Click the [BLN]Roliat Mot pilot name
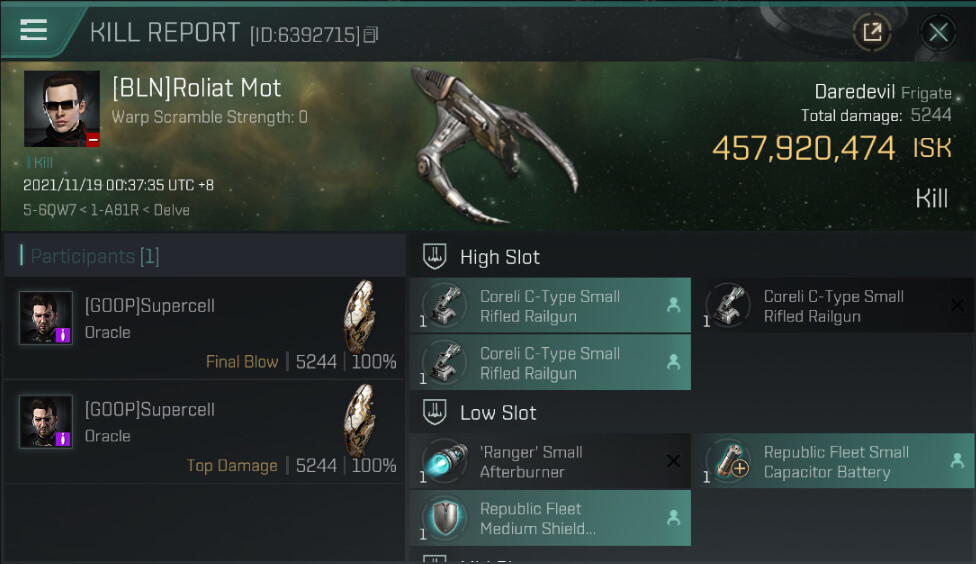The image size is (976, 564). pos(196,88)
